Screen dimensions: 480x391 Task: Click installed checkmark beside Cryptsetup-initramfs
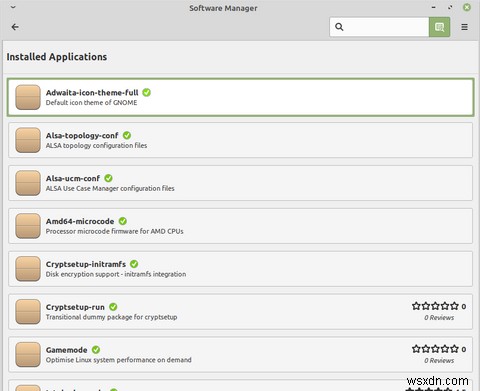pyautogui.click(x=134, y=264)
